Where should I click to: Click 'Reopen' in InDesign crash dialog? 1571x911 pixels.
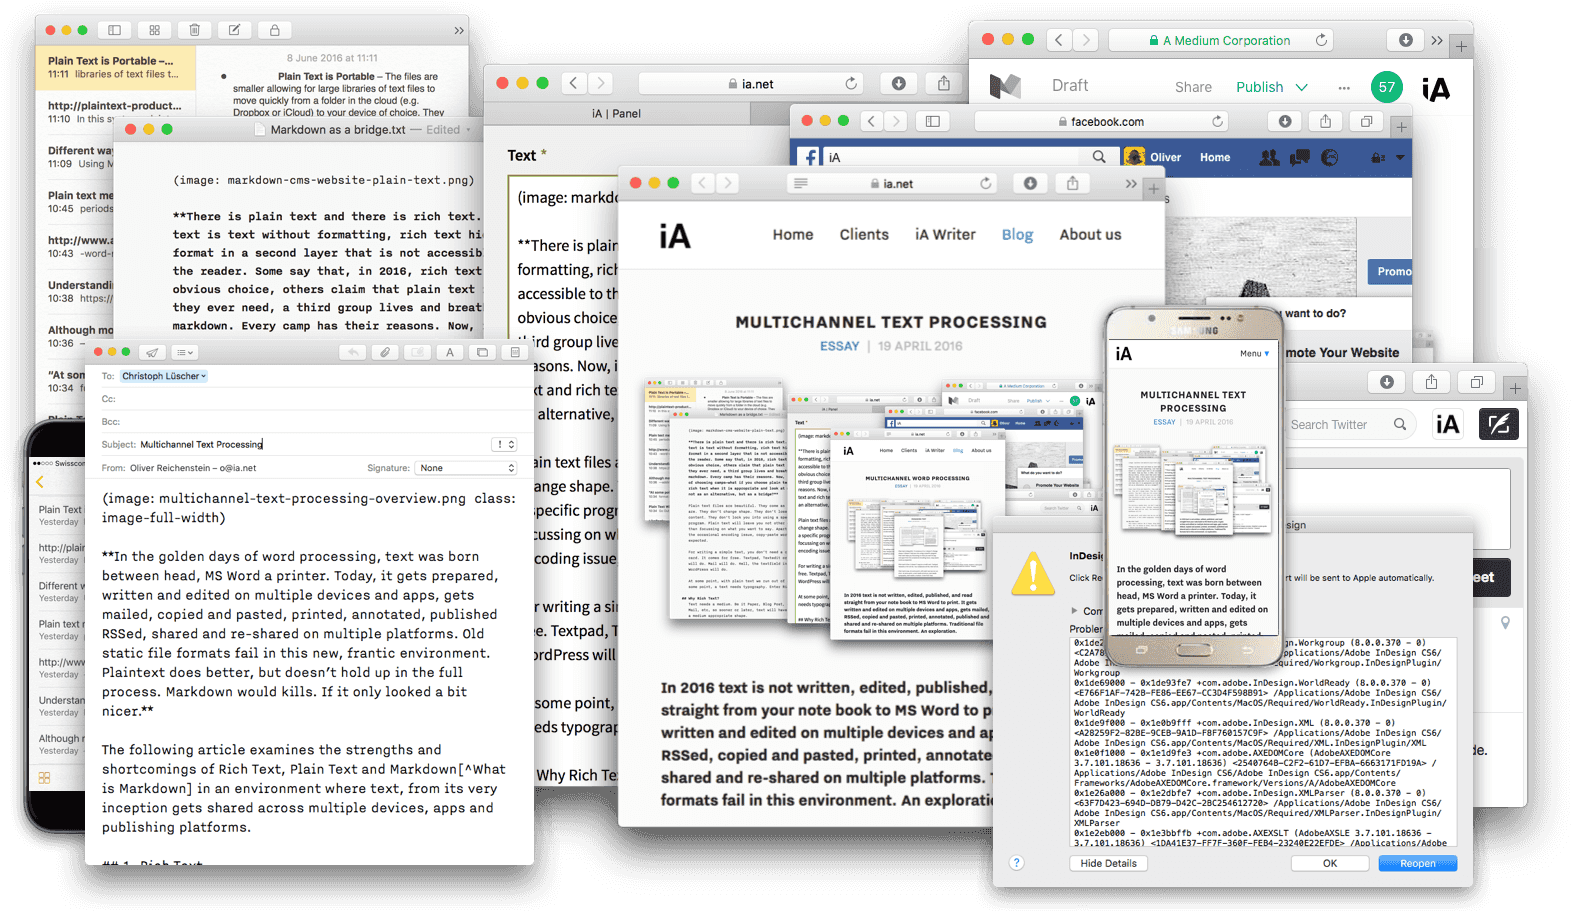[x=1418, y=863]
